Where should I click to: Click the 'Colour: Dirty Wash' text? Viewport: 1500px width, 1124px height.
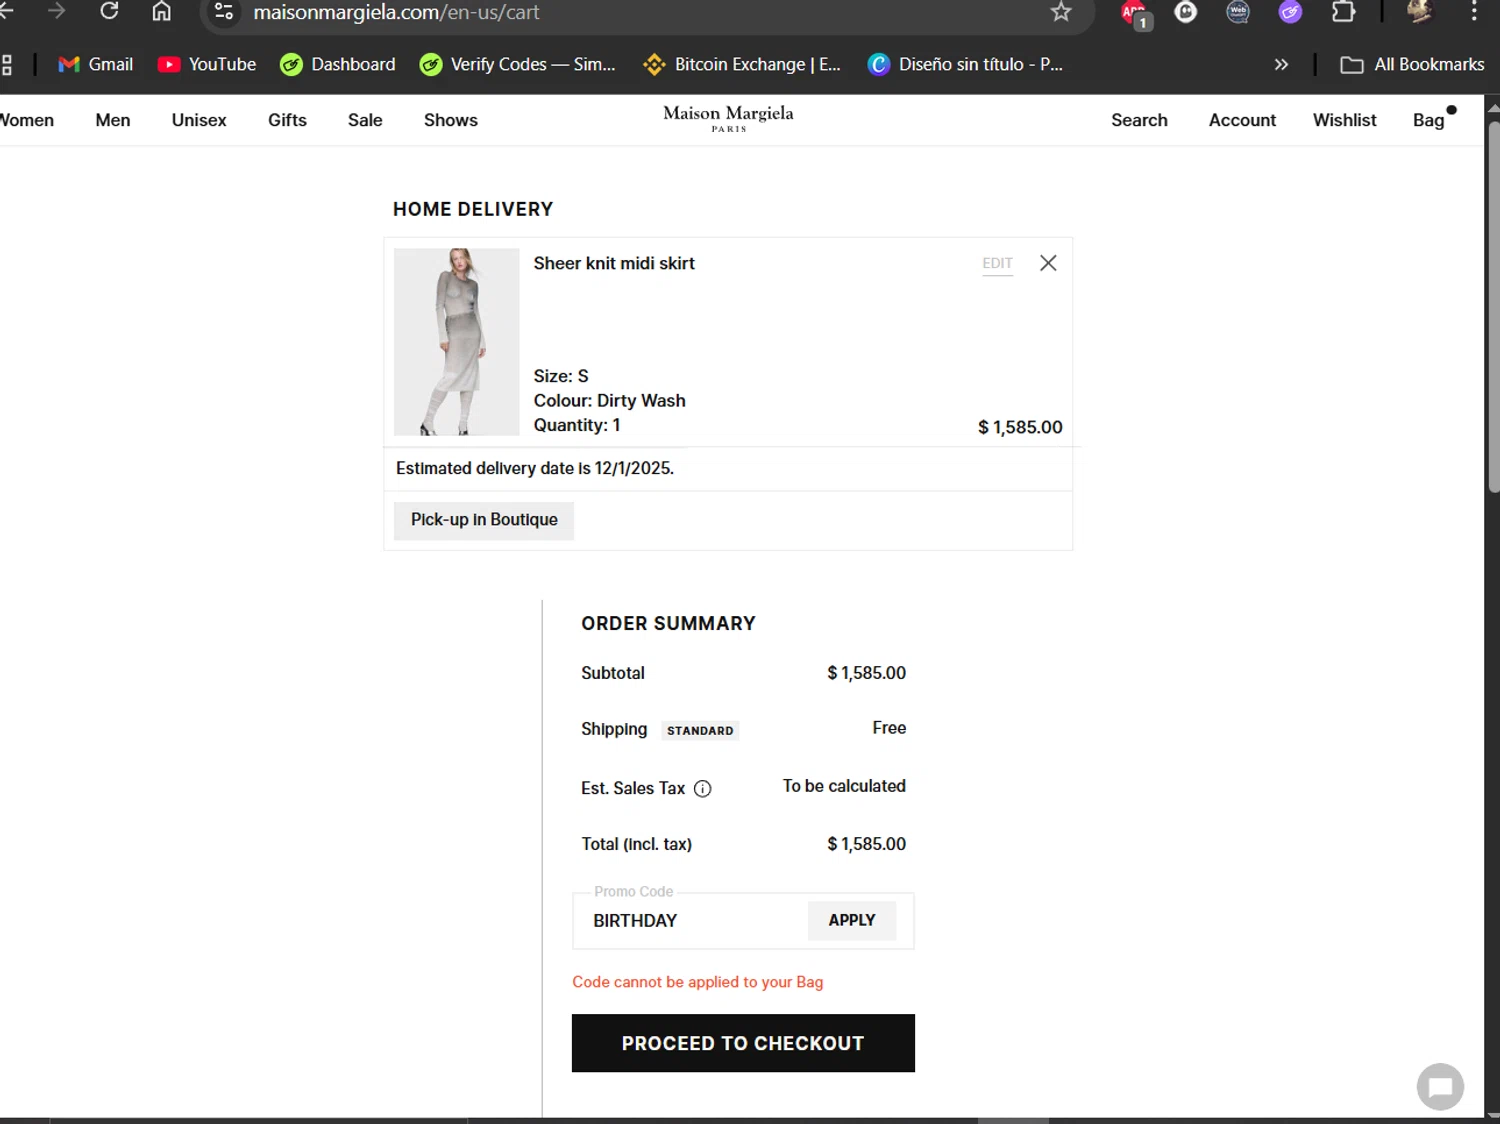(x=609, y=401)
